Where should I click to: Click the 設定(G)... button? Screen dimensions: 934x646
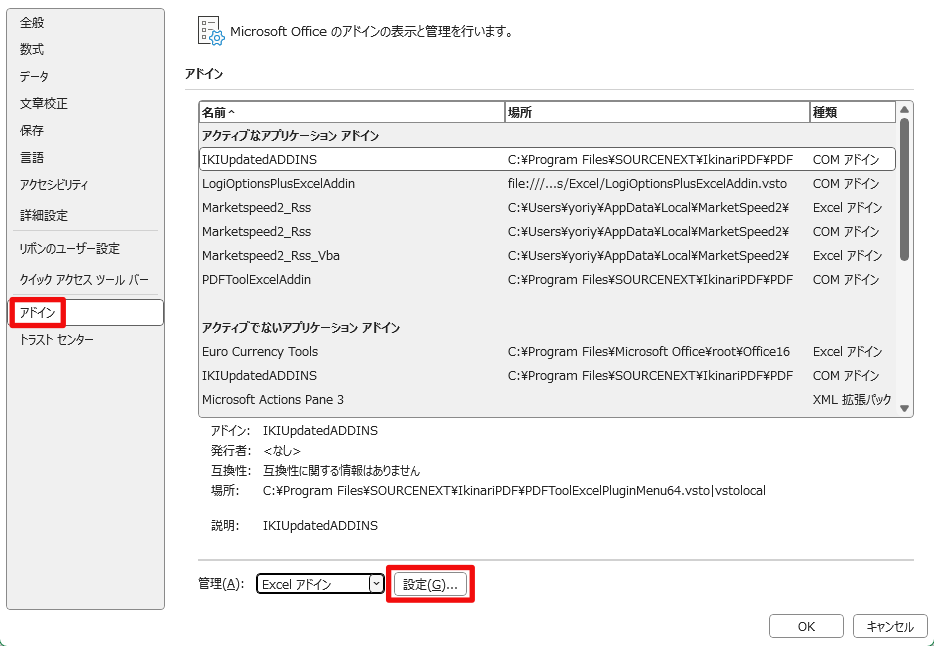429,584
